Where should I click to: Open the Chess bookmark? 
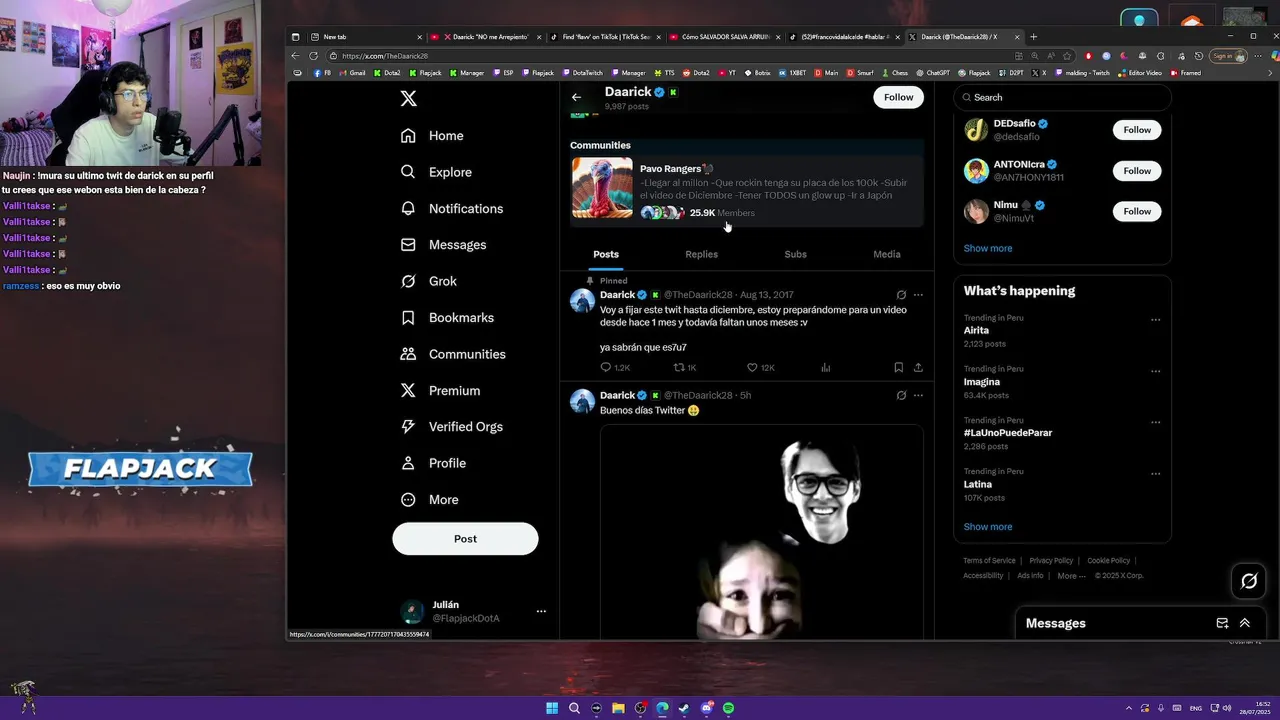[x=894, y=73]
